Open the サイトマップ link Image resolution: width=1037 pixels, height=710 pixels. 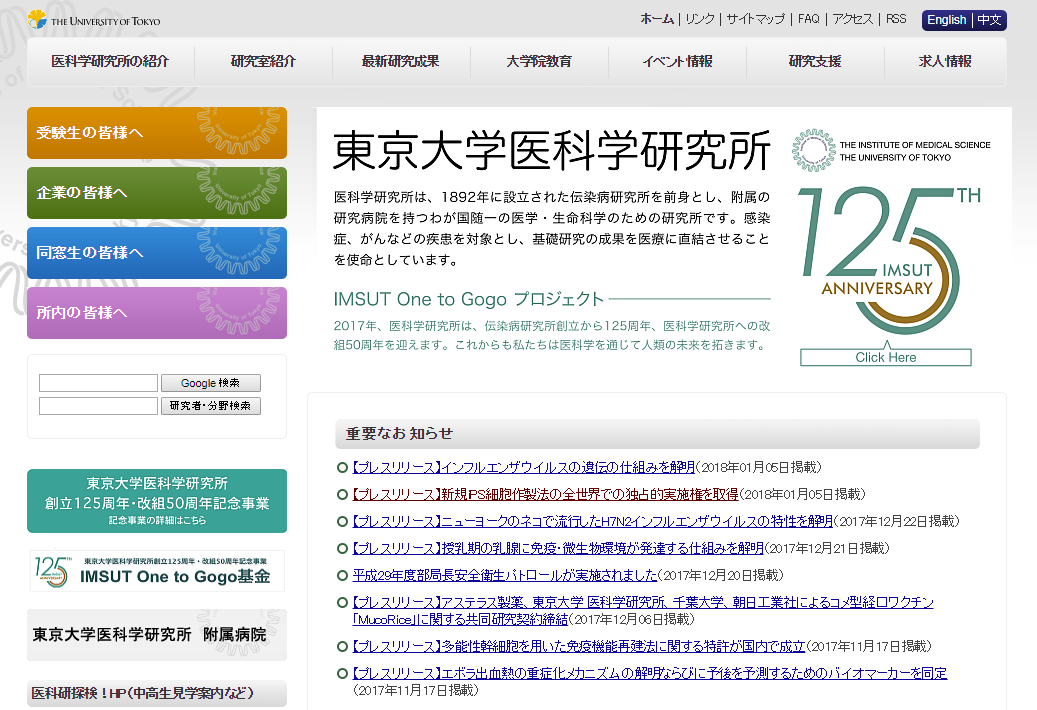[755, 19]
